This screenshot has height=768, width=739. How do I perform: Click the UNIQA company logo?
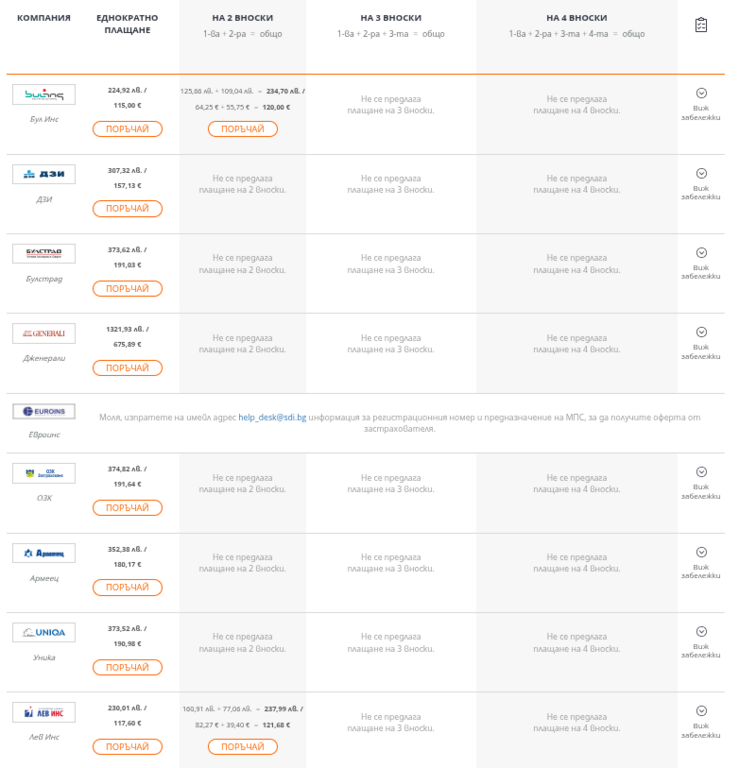click(44, 632)
